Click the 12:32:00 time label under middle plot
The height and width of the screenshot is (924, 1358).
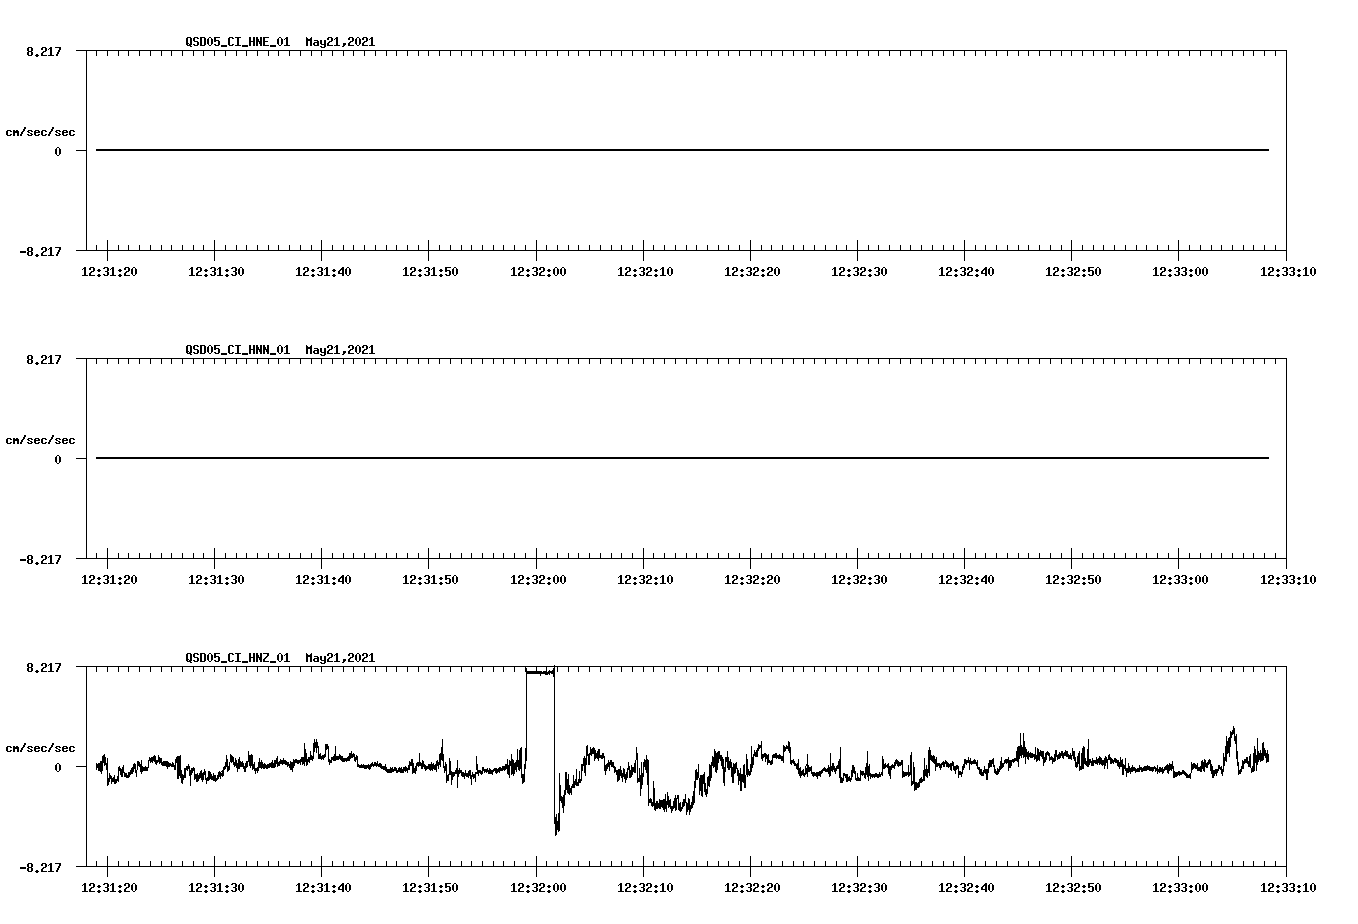pyautogui.click(x=541, y=578)
